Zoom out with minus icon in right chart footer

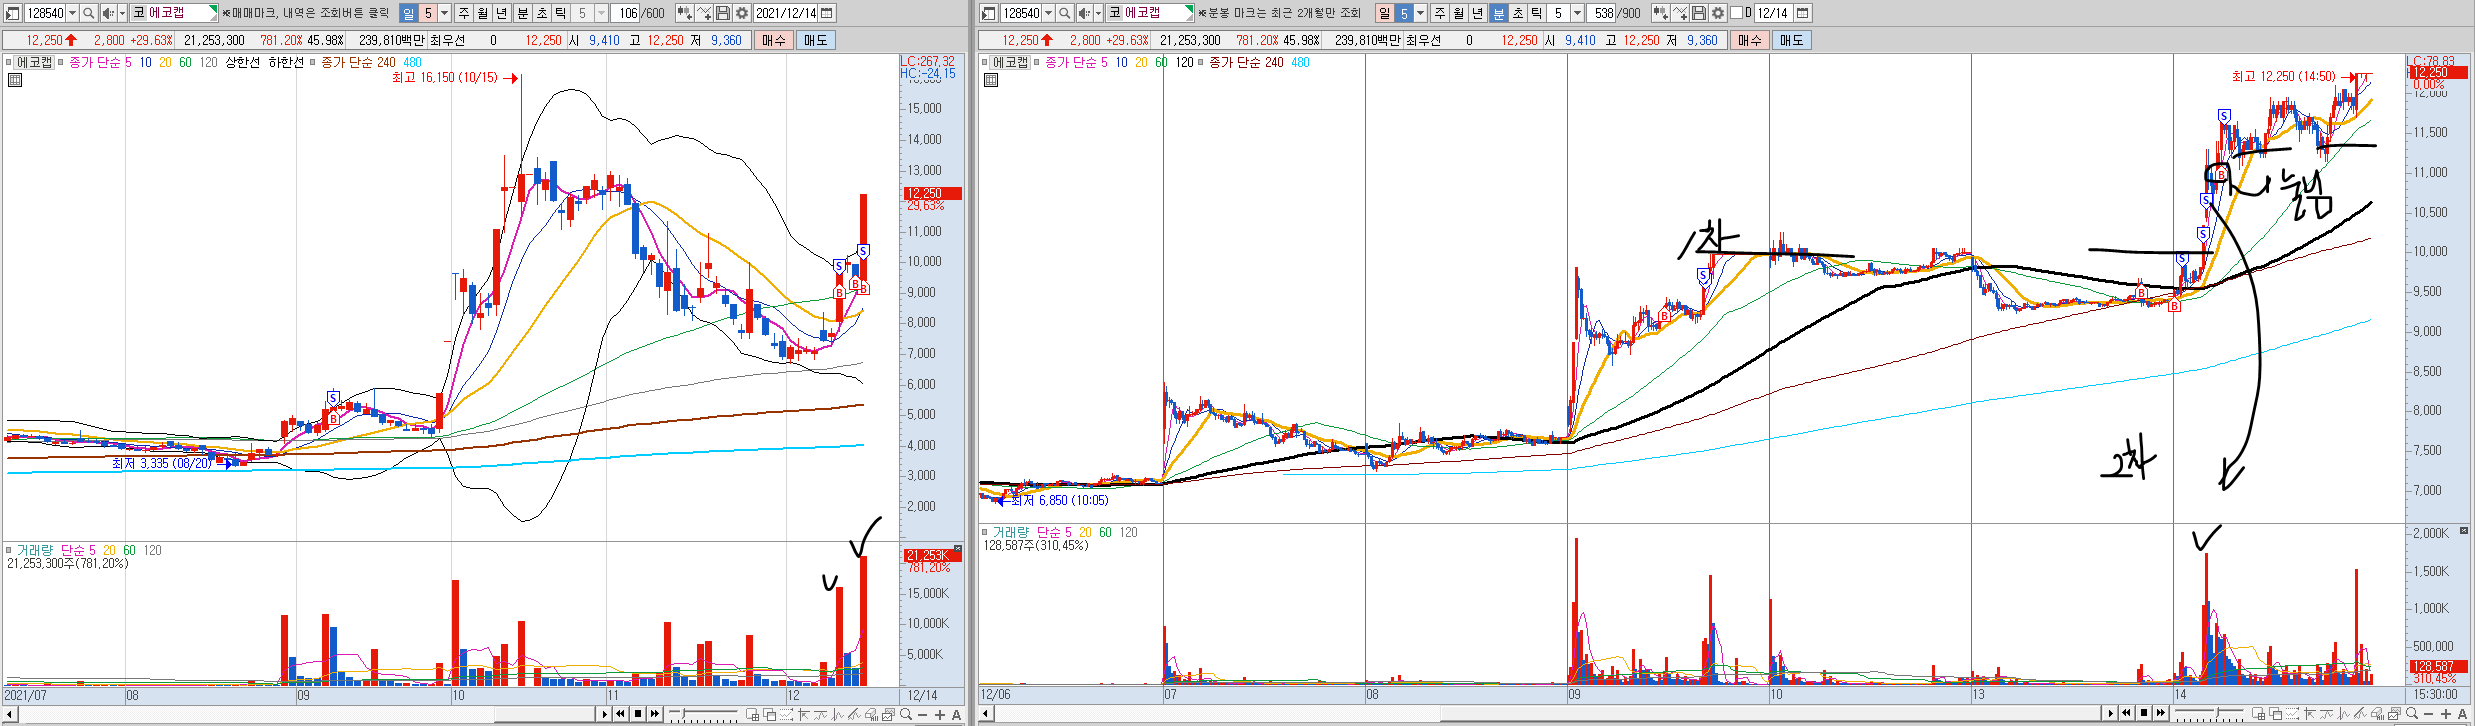pyautogui.click(x=2428, y=714)
